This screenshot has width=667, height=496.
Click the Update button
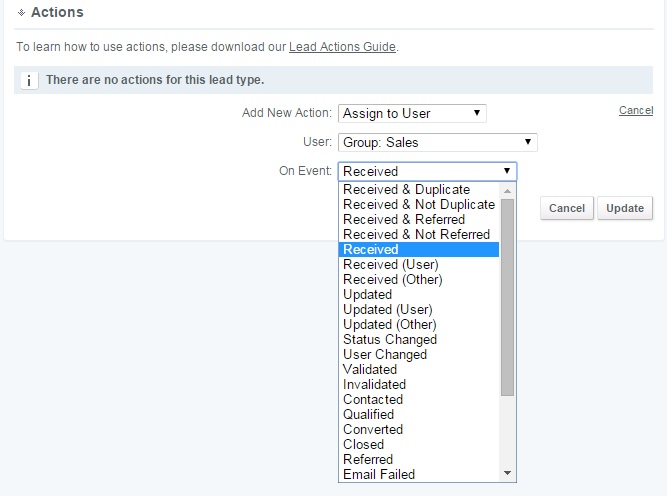point(625,208)
